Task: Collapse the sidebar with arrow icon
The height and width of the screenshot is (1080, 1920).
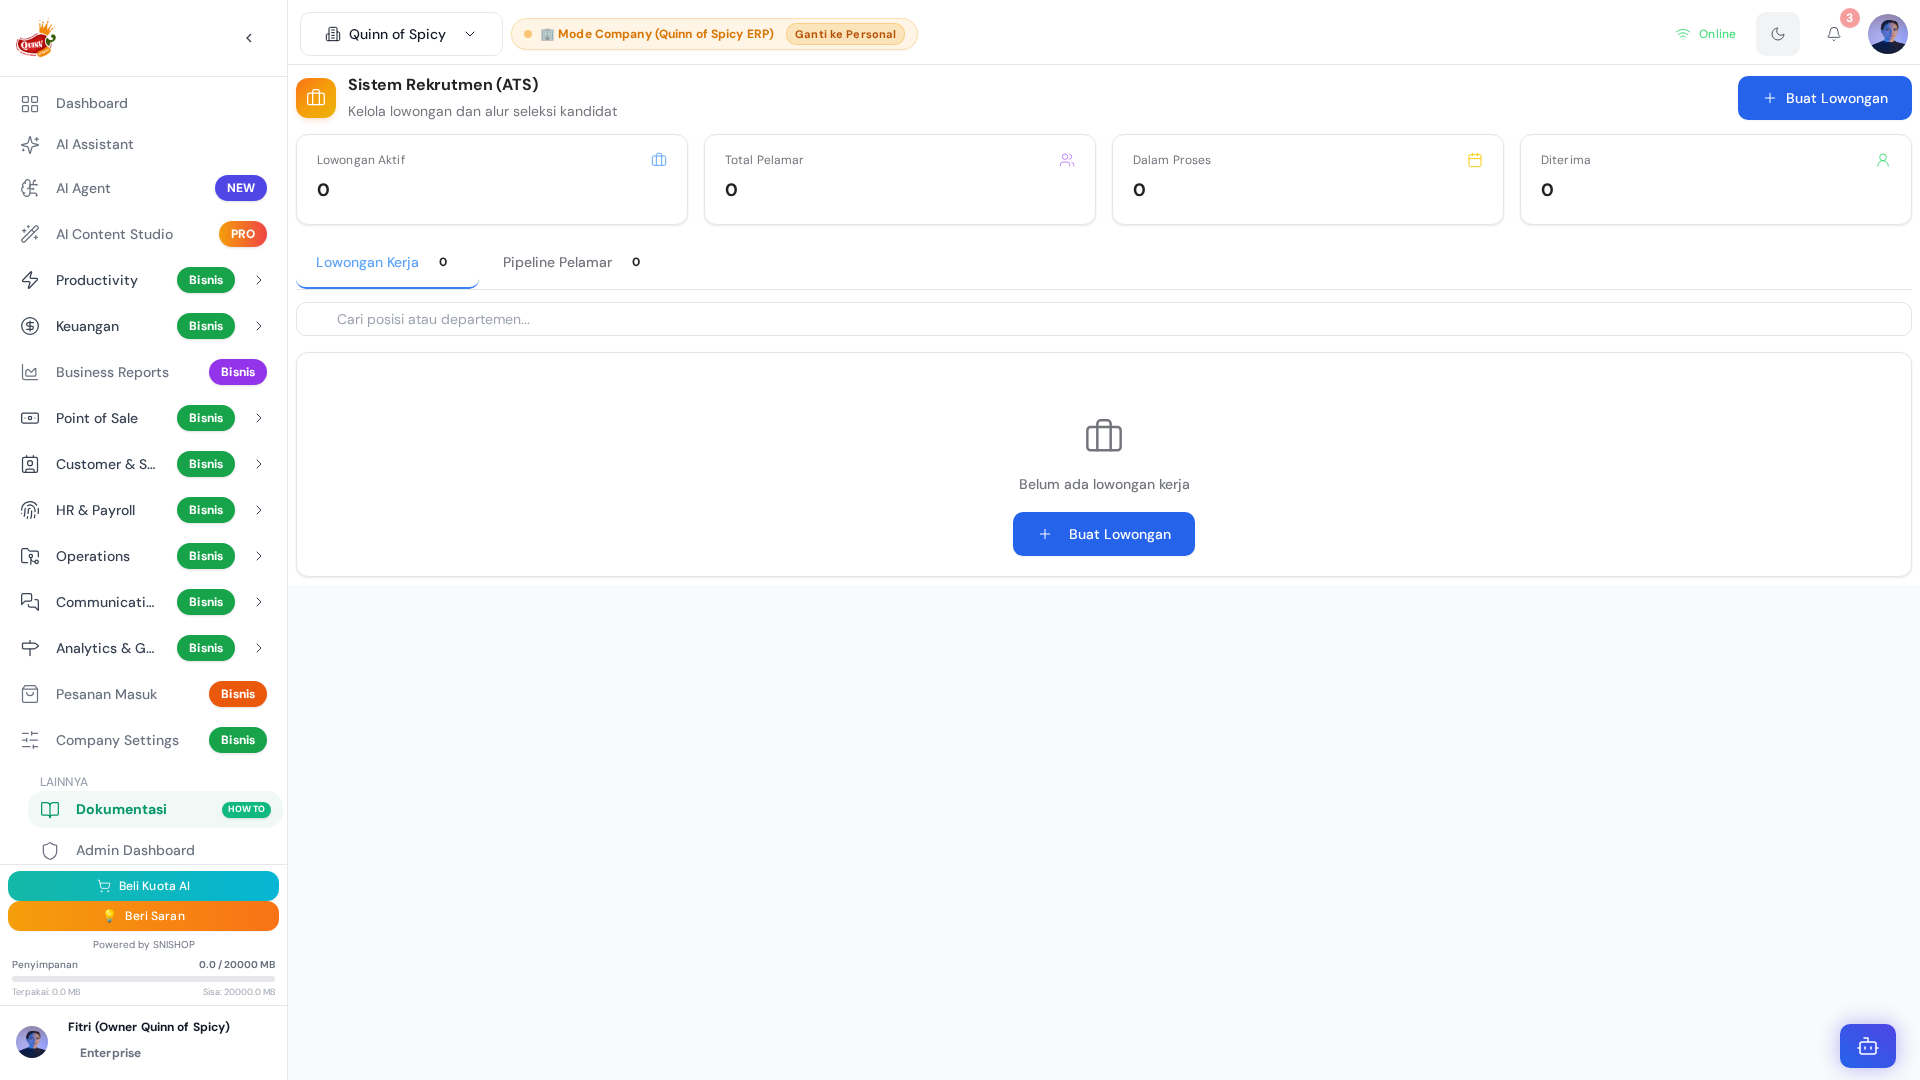Action: click(249, 38)
